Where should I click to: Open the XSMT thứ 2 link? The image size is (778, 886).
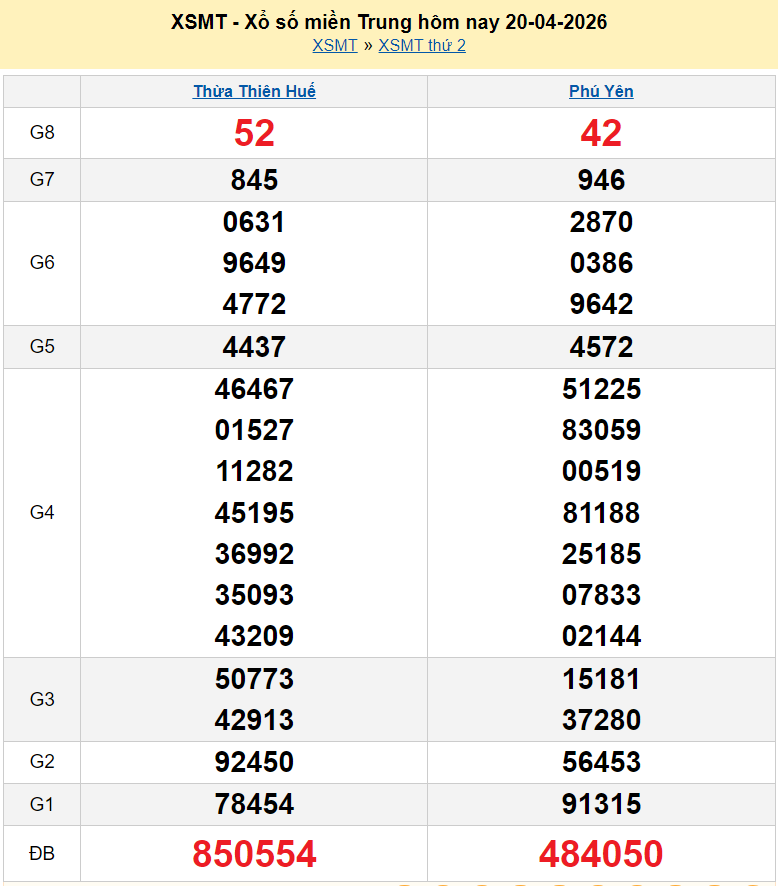422,45
